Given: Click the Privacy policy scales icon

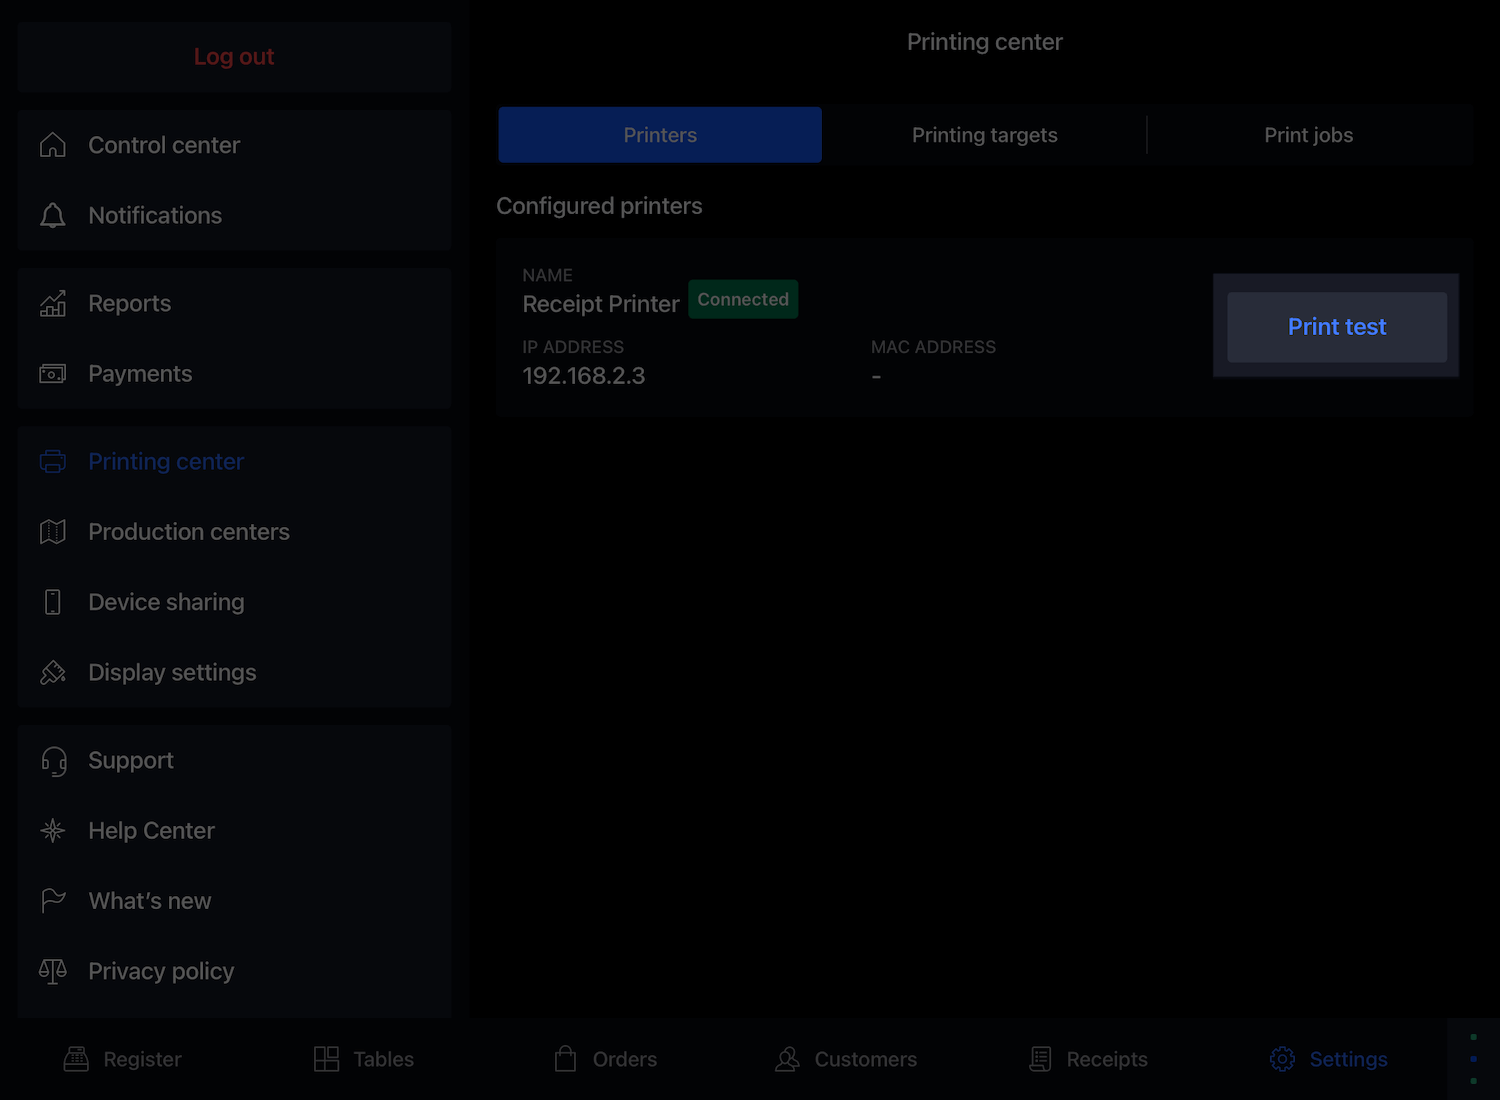Looking at the screenshot, I should (53, 971).
